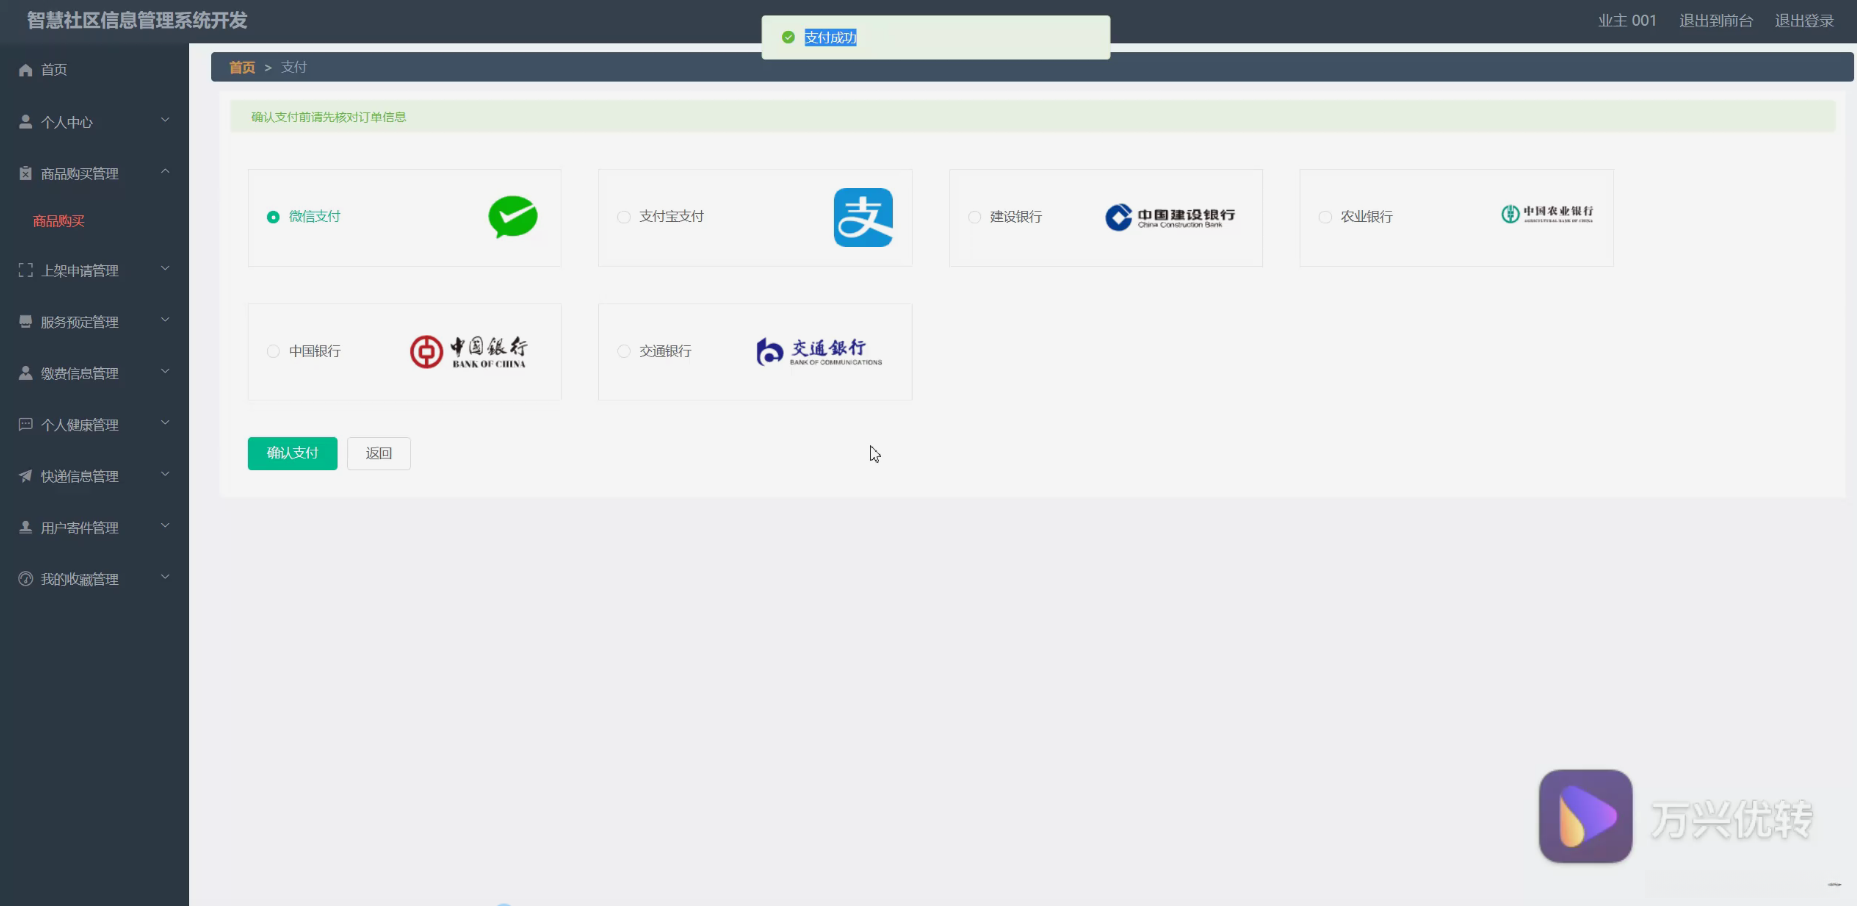Screen dimensions: 1857x906
Task: Click the green success checkmark icon in notification
Action: pos(788,37)
